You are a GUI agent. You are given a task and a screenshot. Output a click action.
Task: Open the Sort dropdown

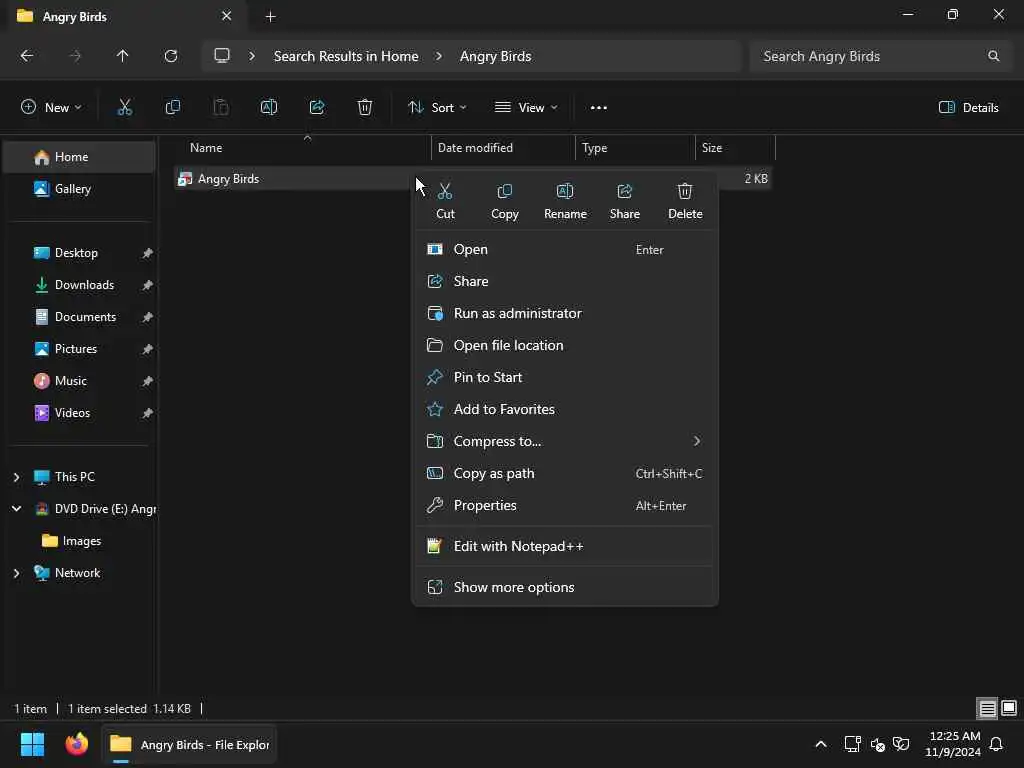pyautogui.click(x=437, y=108)
